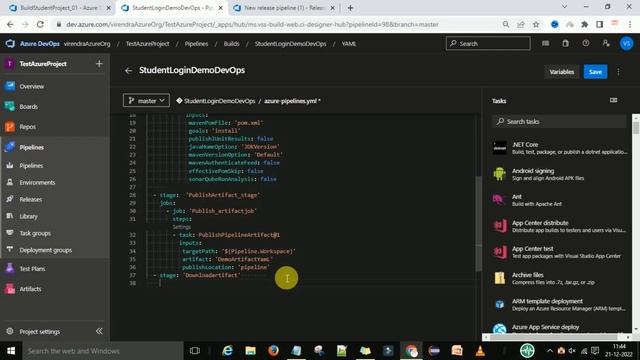Open Firefox from the taskbar
This screenshot has height=360, width=640.
pyautogui.click(x=273, y=351)
